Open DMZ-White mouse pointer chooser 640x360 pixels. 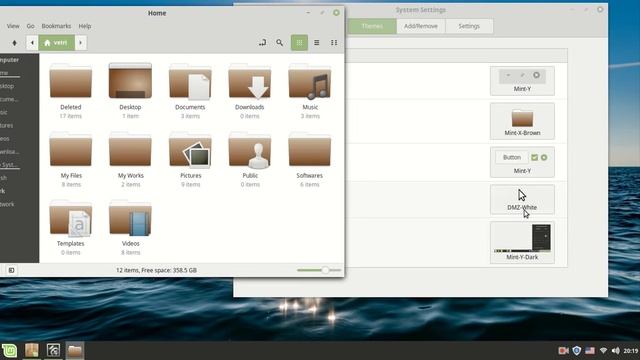click(522, 200)
